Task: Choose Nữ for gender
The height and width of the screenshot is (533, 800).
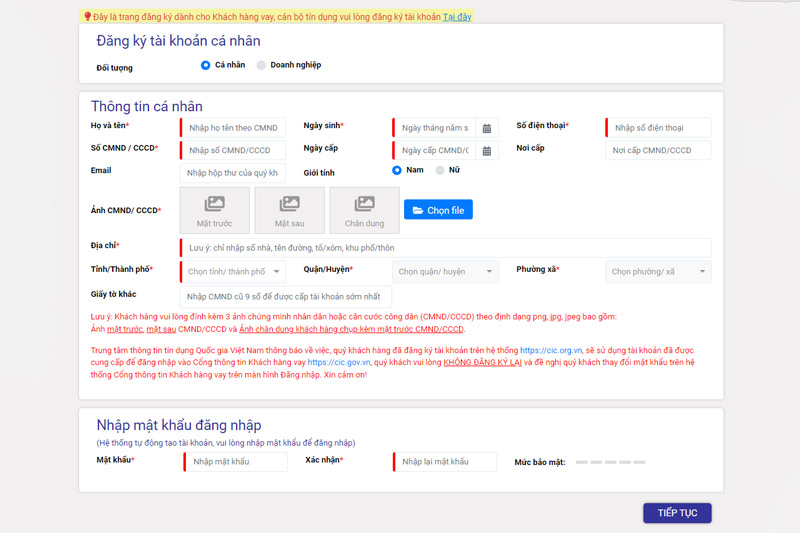Action: [x=440, y=170]
